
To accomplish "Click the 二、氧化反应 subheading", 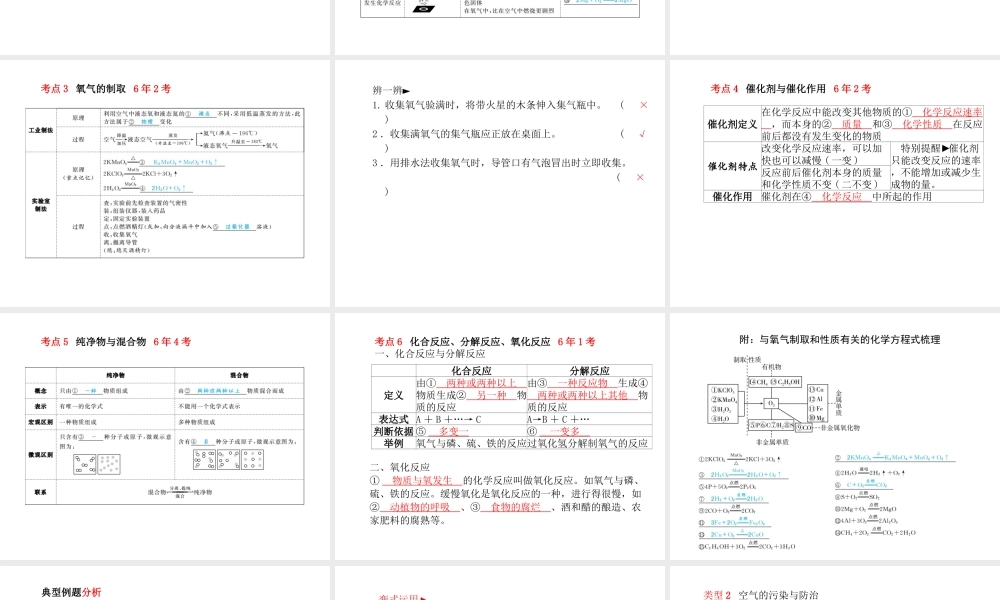I will click(x=400, y=467).
